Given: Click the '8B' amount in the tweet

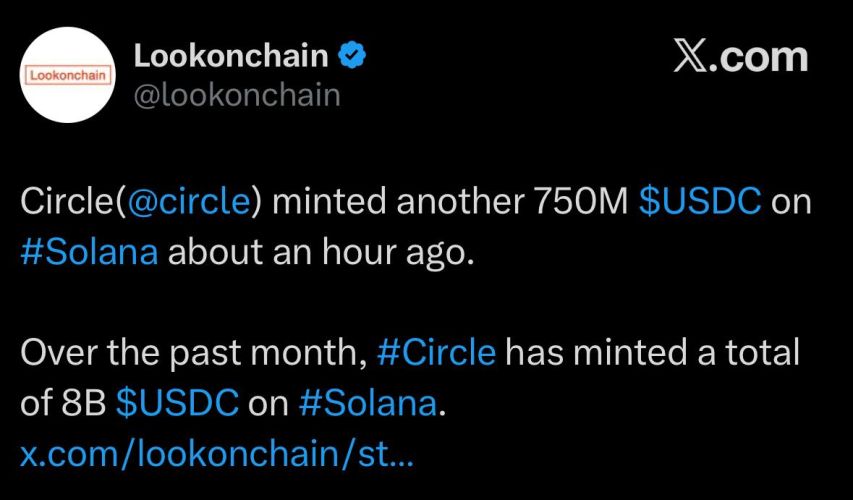Looking at the screenshot, I should pos(85,403).
